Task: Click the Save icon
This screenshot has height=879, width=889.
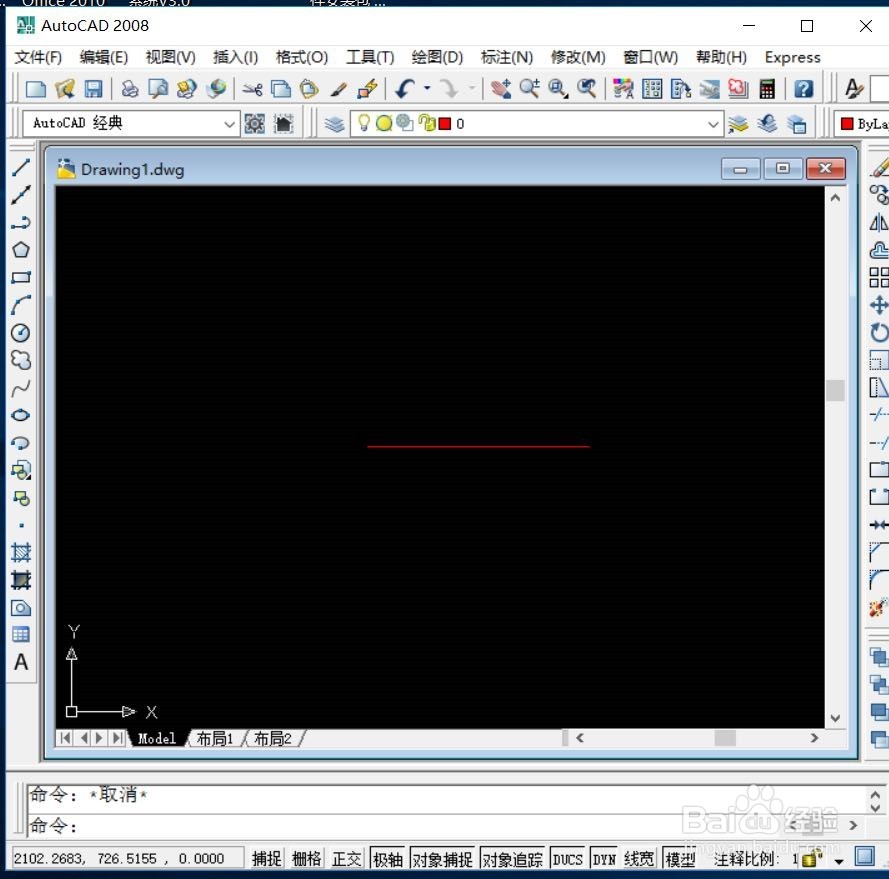Action: (94, 89)
